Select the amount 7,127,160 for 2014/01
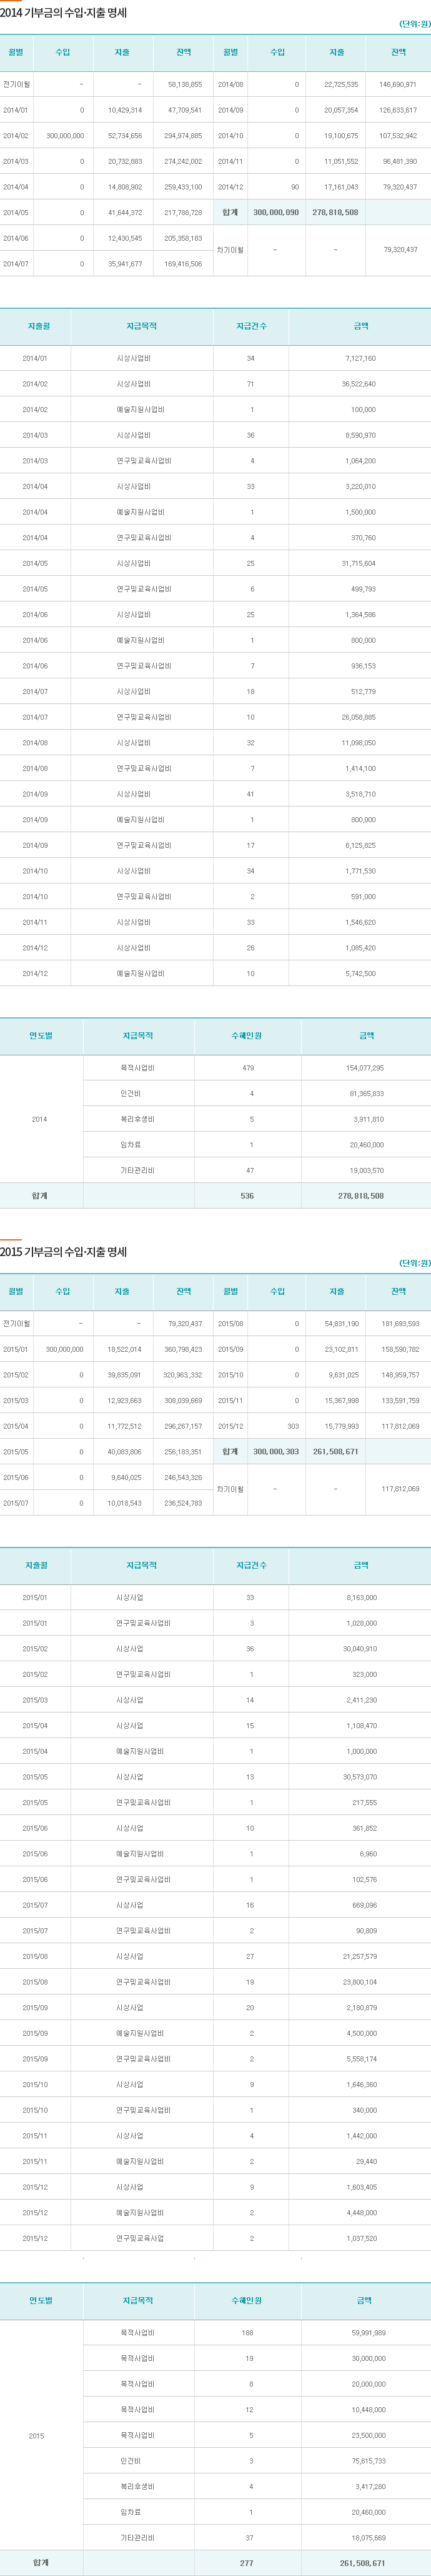This screenshot has width=431, height=2576. (x=360, y=358)
